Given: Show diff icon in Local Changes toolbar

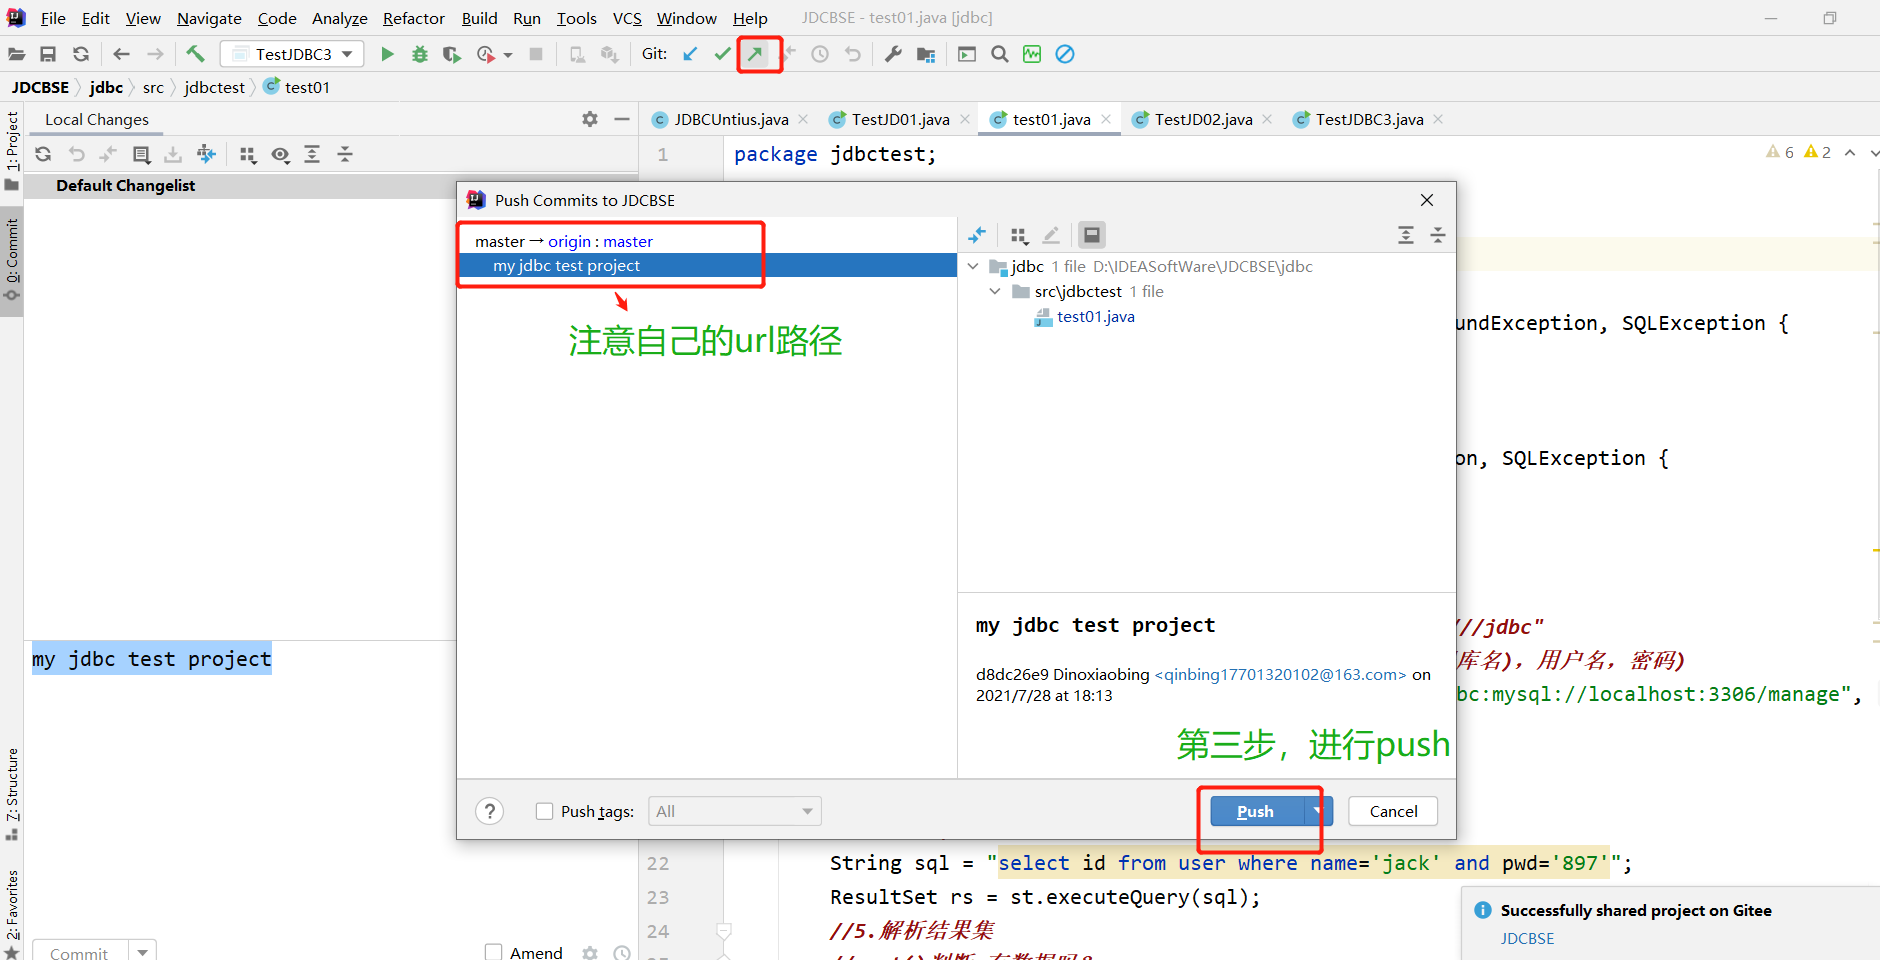Looking at the screenshot, I should (x=108, y=154).
